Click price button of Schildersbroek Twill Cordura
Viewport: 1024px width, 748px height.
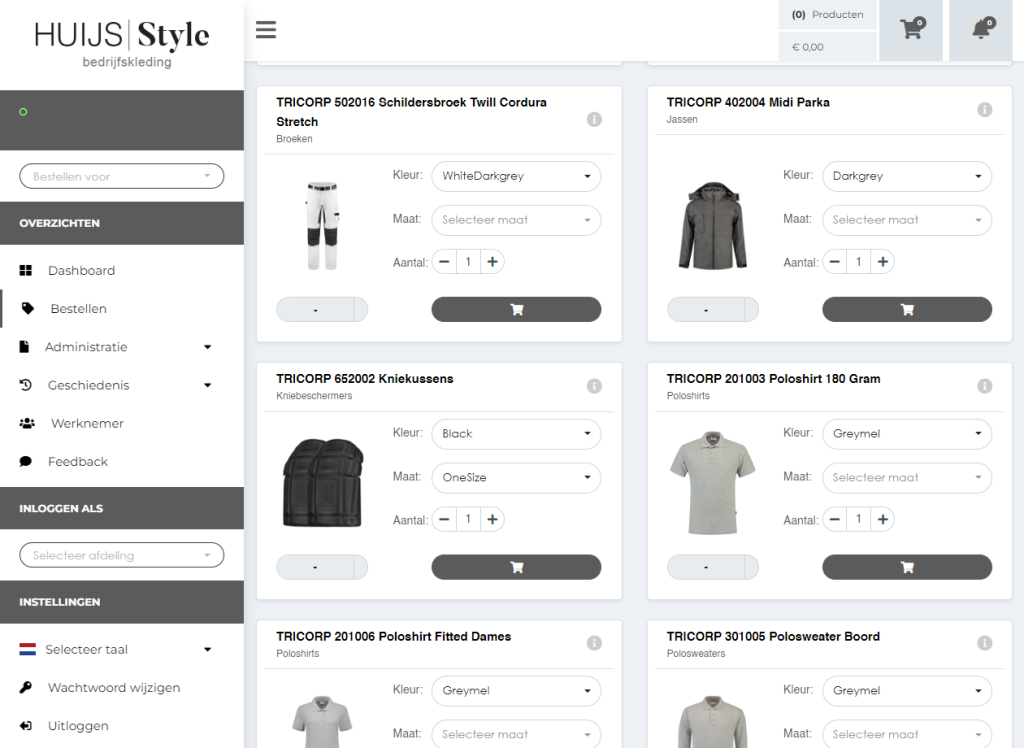[x=322, y=310]
